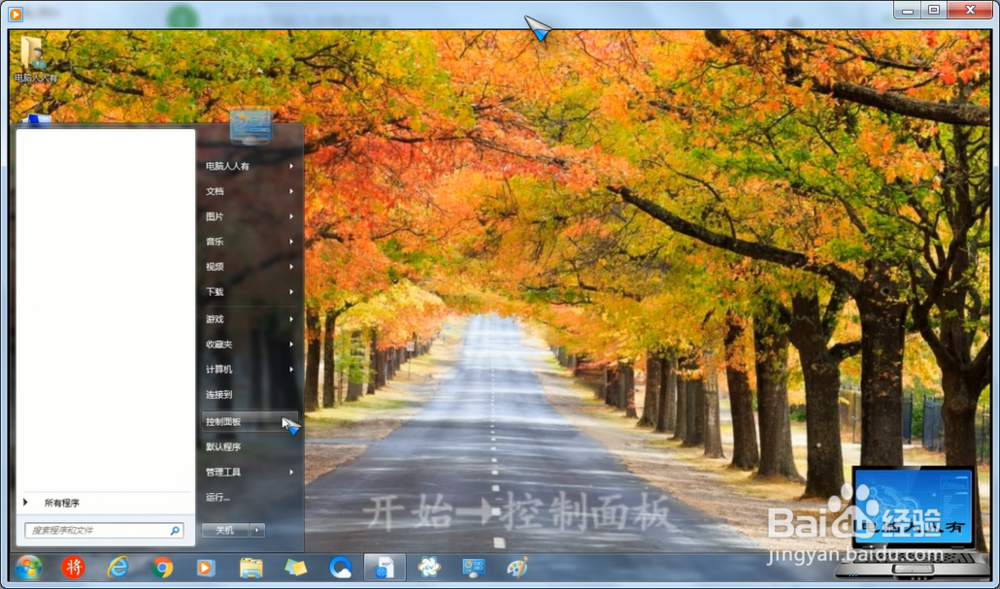Open the pinwheel-shaped app in the taskbar

[x=429, y=567]
